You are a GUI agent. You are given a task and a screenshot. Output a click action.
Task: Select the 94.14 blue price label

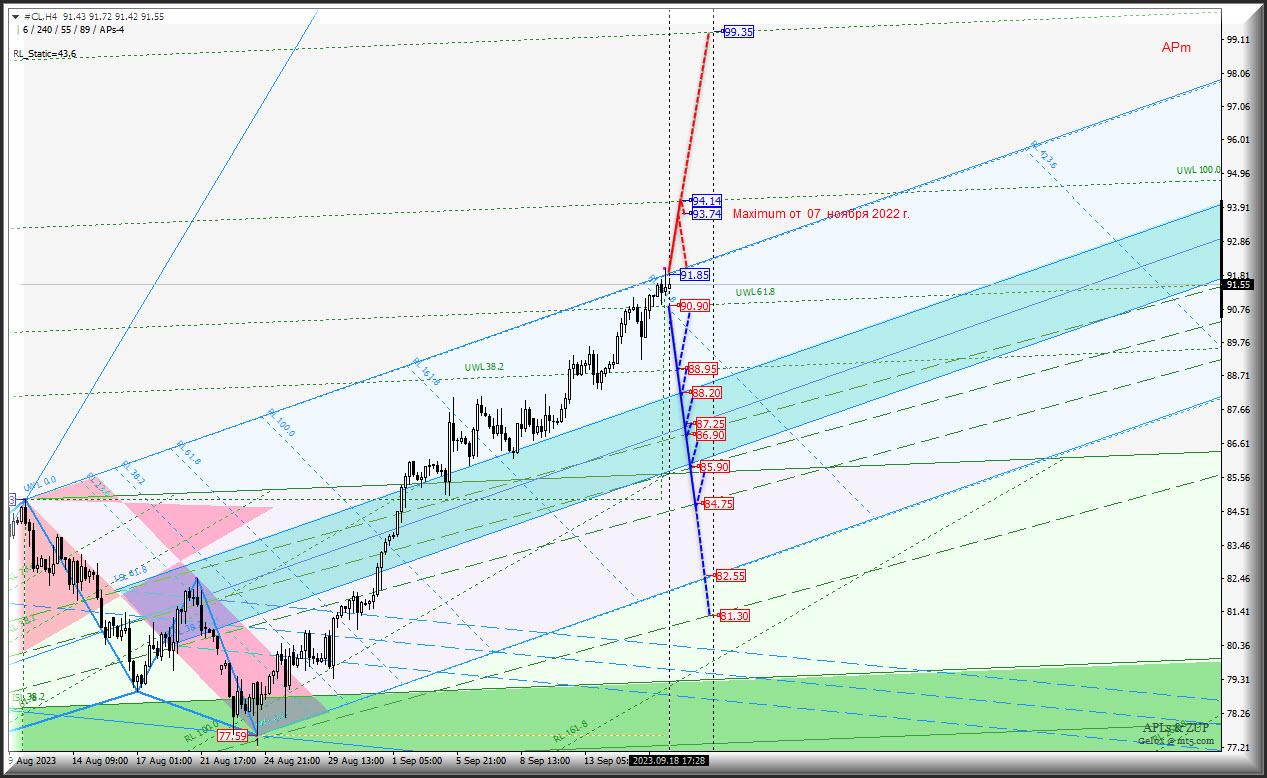click(707, 200)
